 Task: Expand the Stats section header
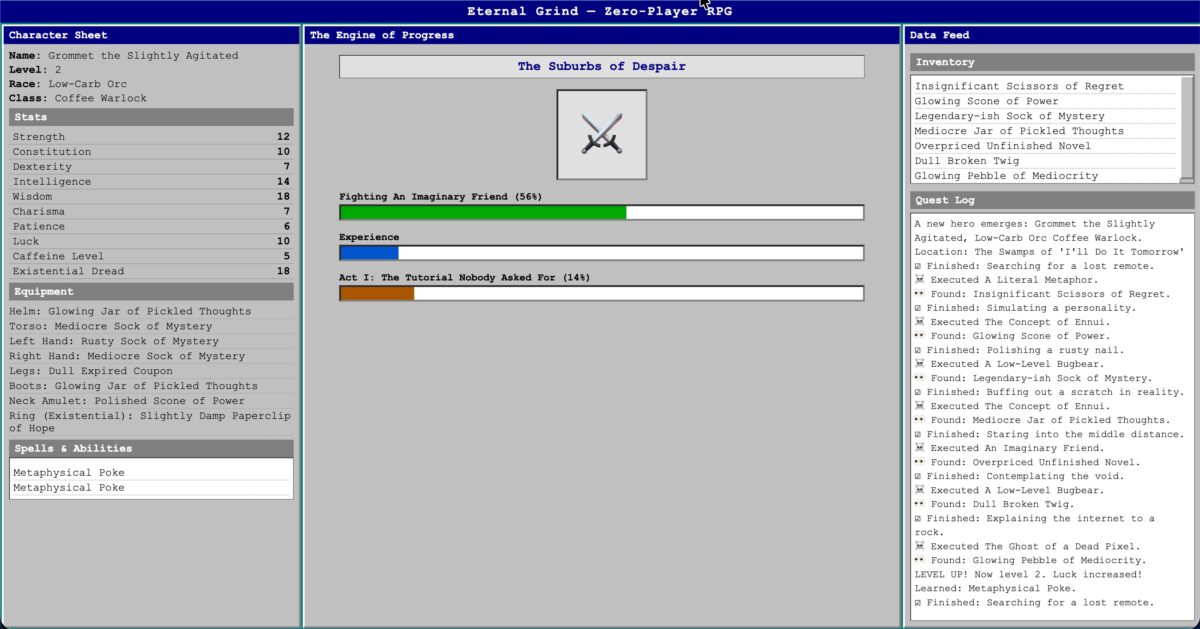point(150,117)
